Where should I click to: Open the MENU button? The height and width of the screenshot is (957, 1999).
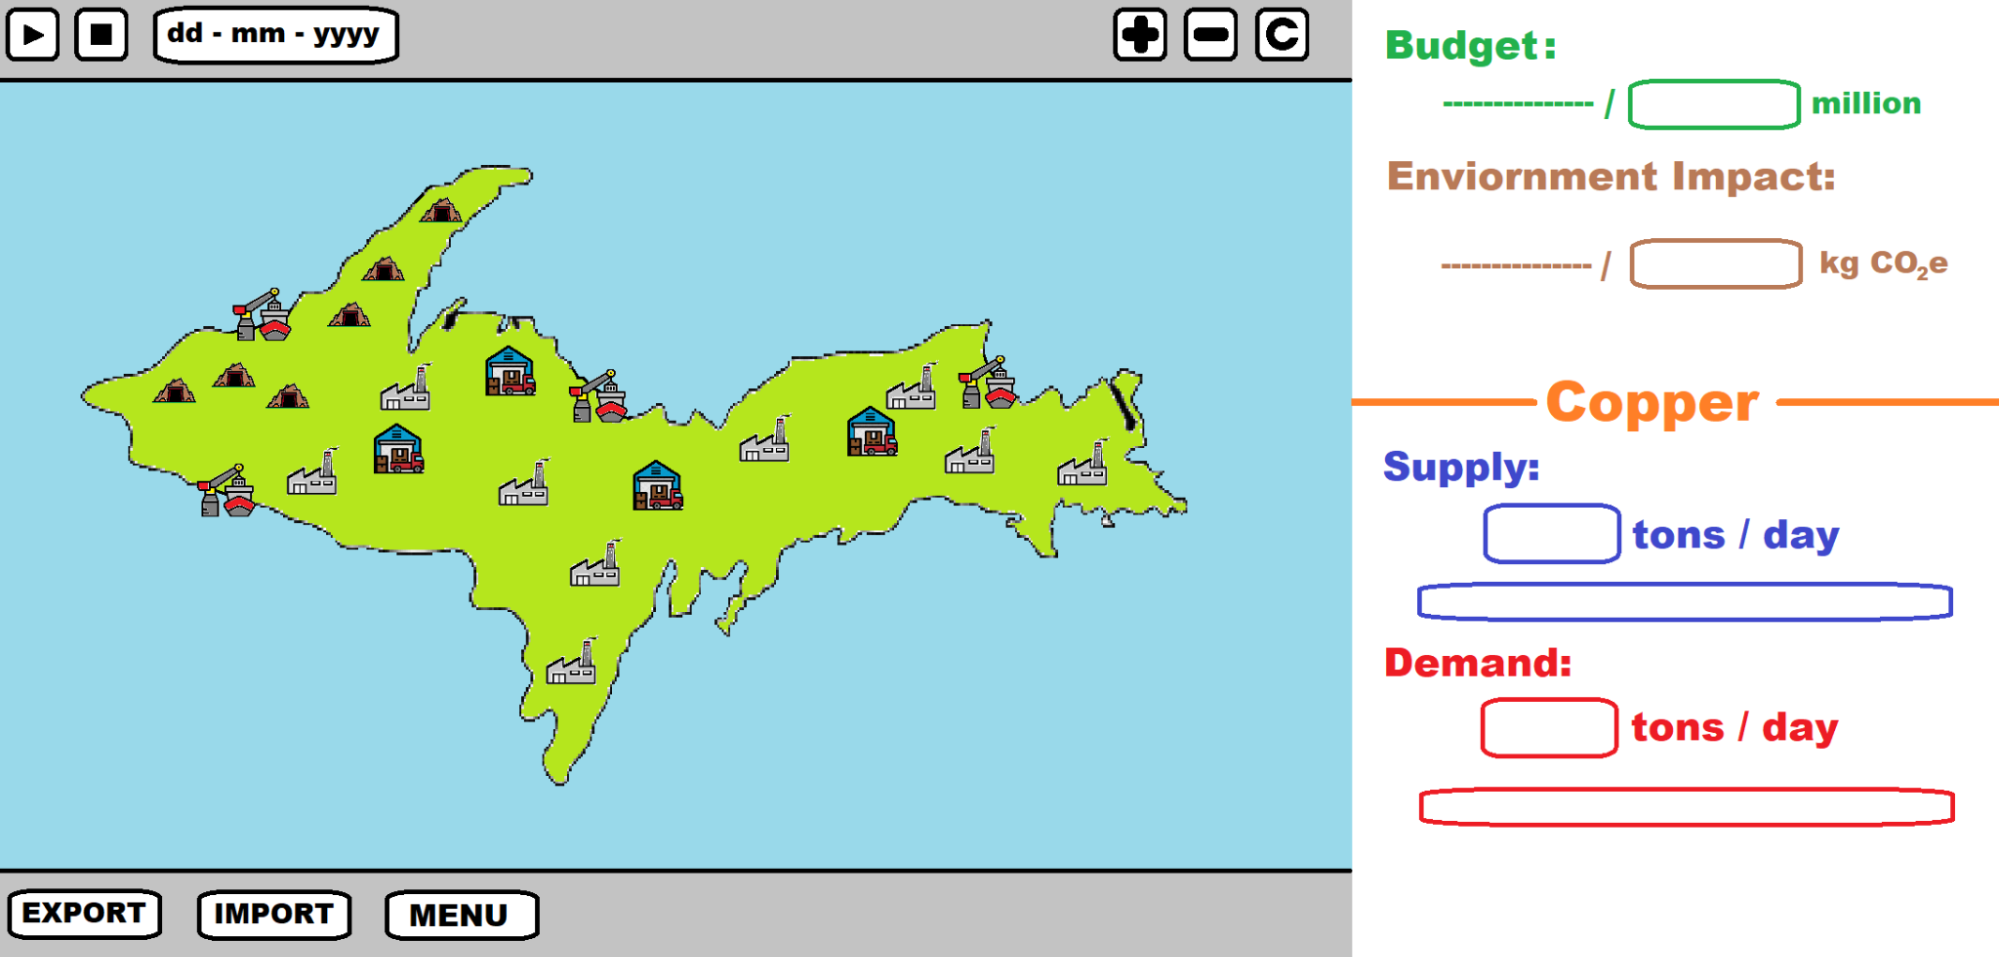point(461,915)
